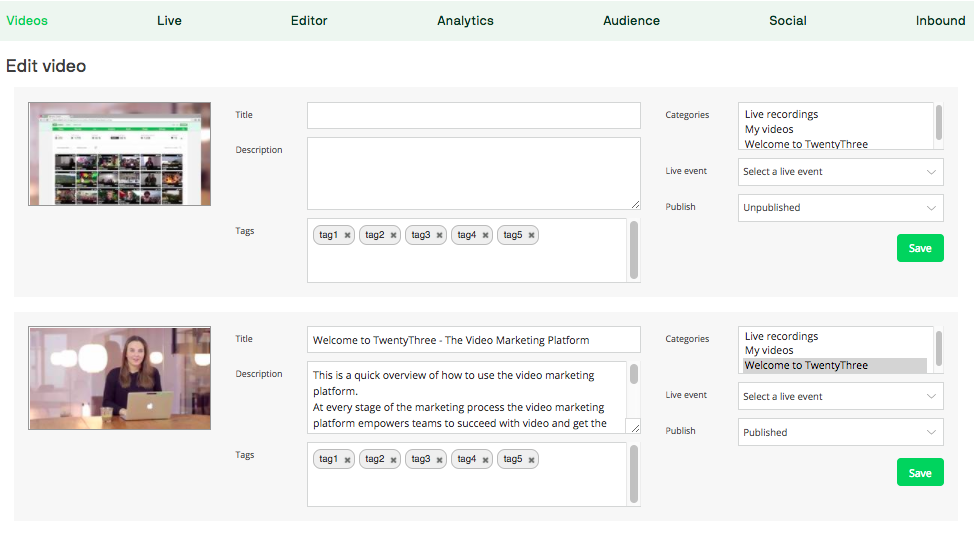Open the Social tab
This screenshot has height=533, width=974.
click(x=788, y=20)
